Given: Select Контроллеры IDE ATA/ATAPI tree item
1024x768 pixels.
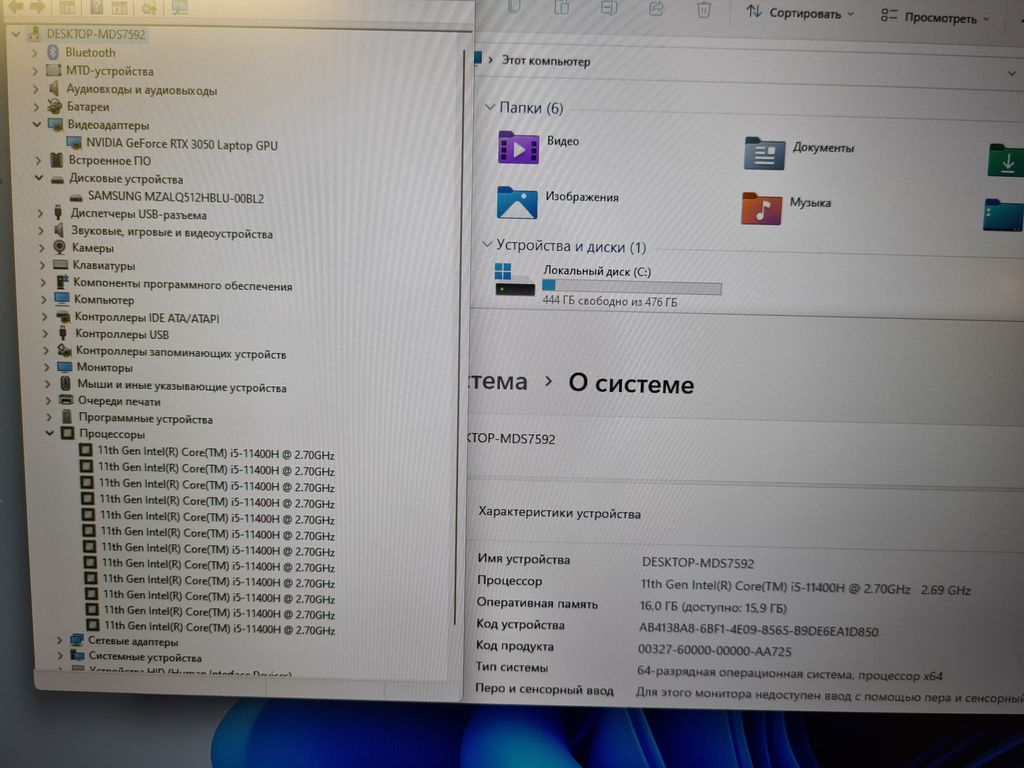Looking at the screenshot, I should pos(147,317).
